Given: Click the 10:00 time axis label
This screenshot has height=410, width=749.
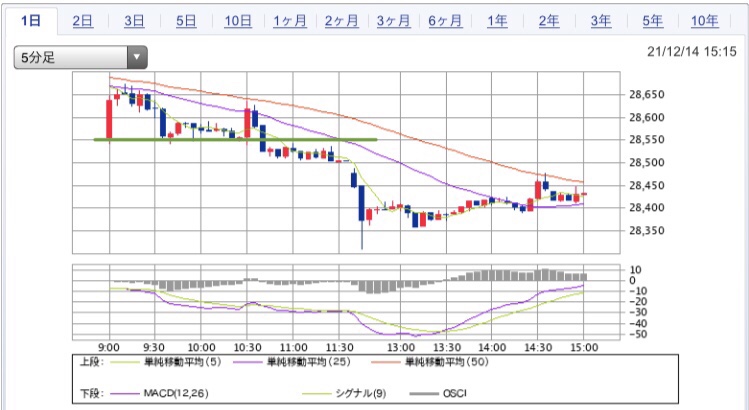Looking at the screenshot, I should pyautogui.click(x=201, y=347).
